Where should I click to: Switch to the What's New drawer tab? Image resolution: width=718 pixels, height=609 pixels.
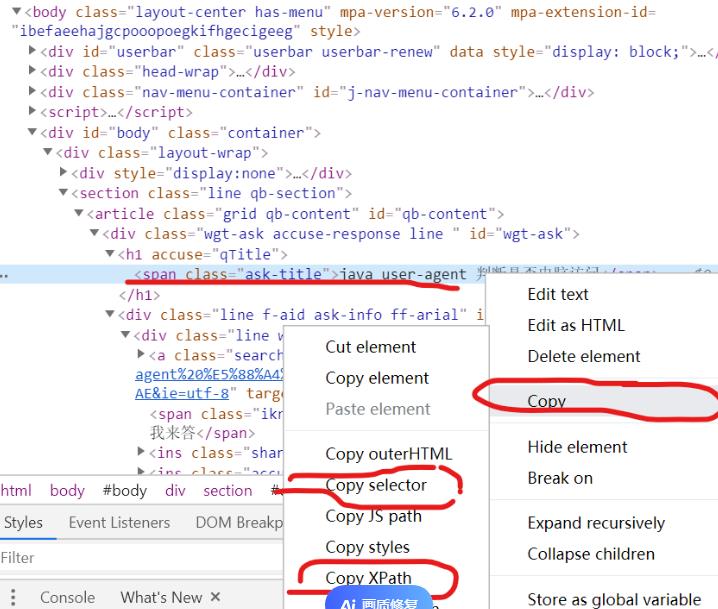click(161, 598)
